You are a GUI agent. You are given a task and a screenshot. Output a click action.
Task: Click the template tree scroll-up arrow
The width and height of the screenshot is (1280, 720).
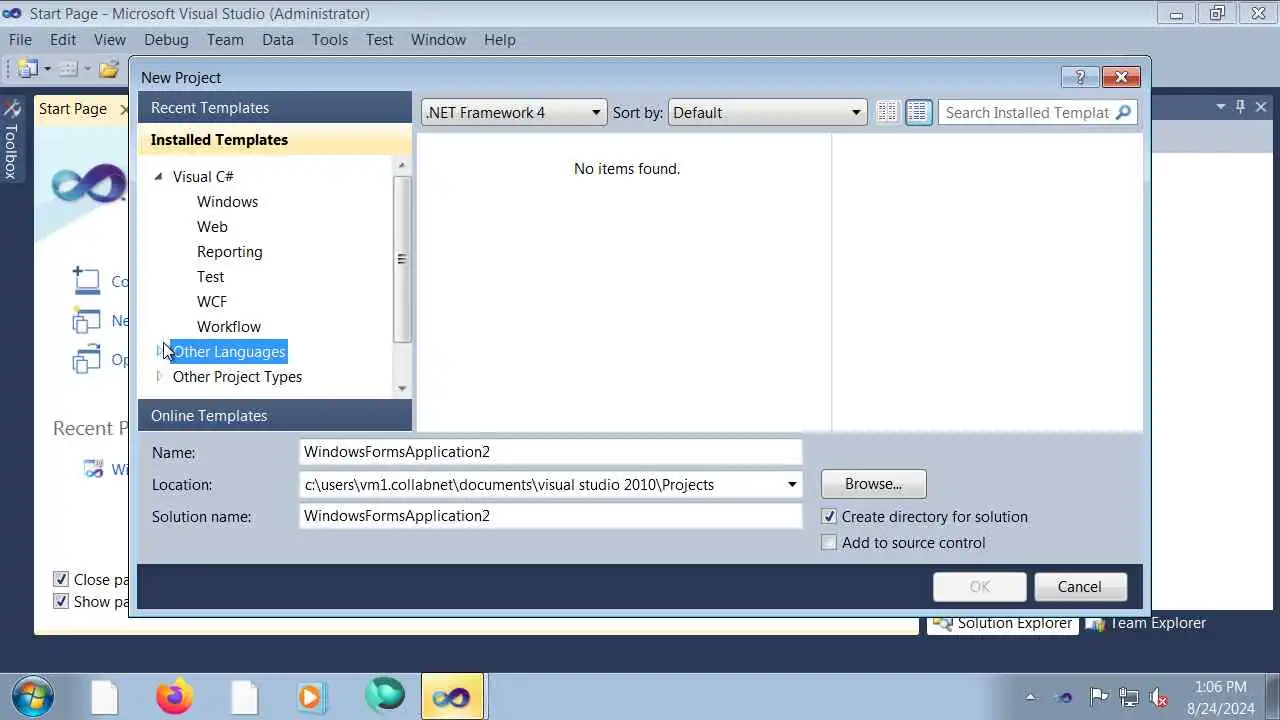click(402, 166)
